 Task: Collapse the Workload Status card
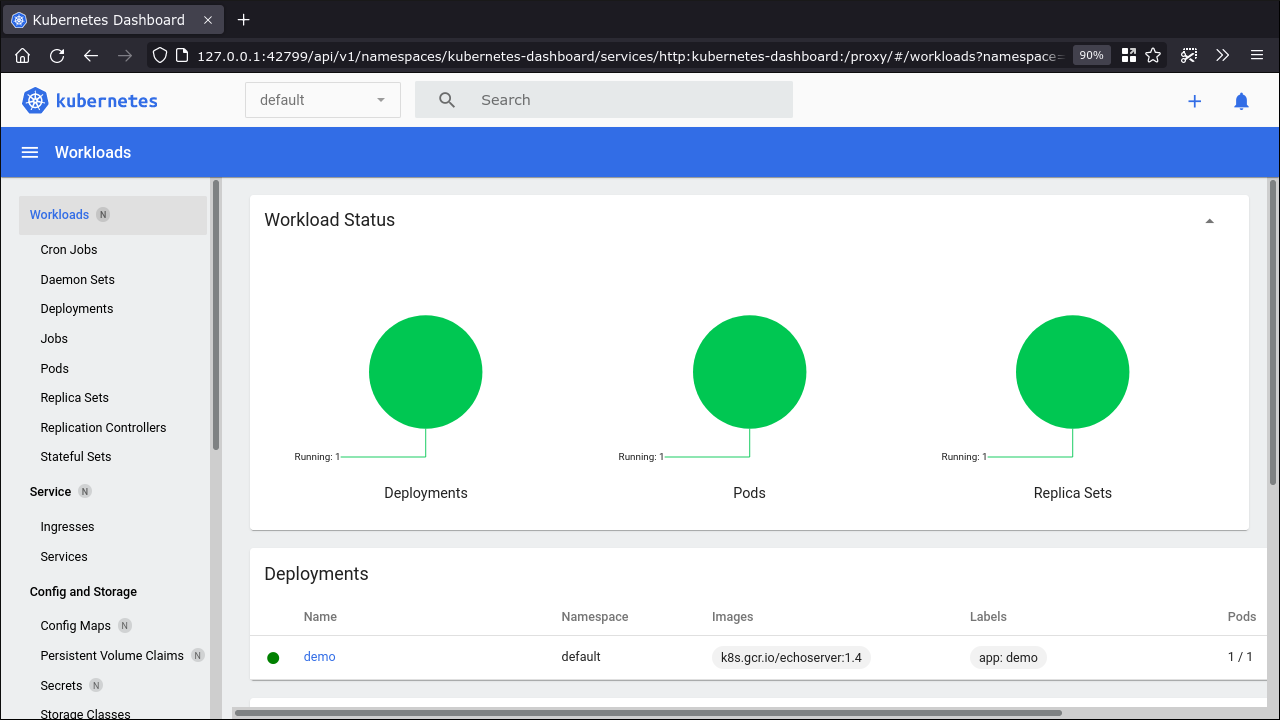pyautogui.click(x=1209, y=219)
